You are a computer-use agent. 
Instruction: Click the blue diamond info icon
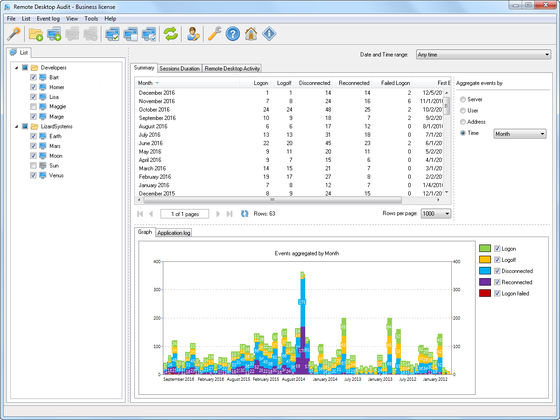tap(269, 34)
